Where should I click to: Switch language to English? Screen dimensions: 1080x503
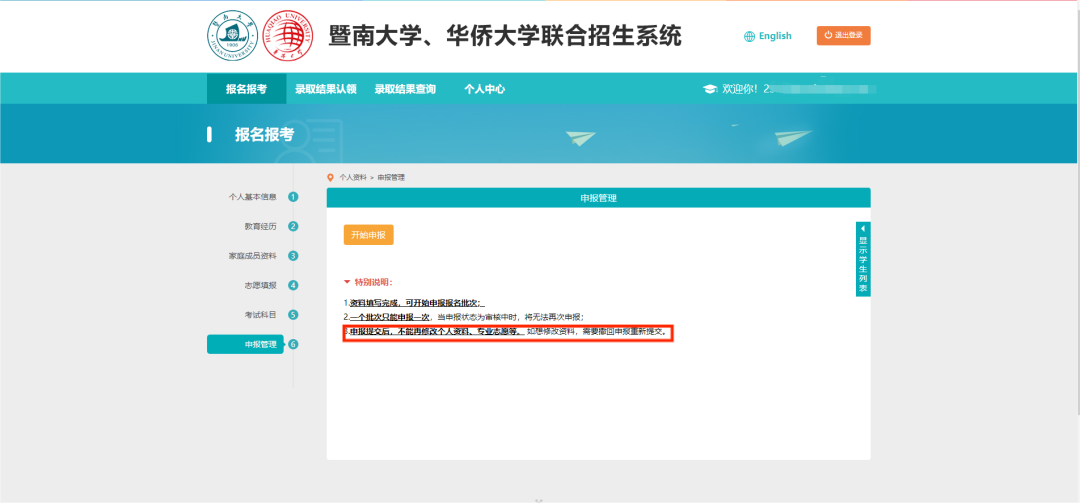(775, 36)
